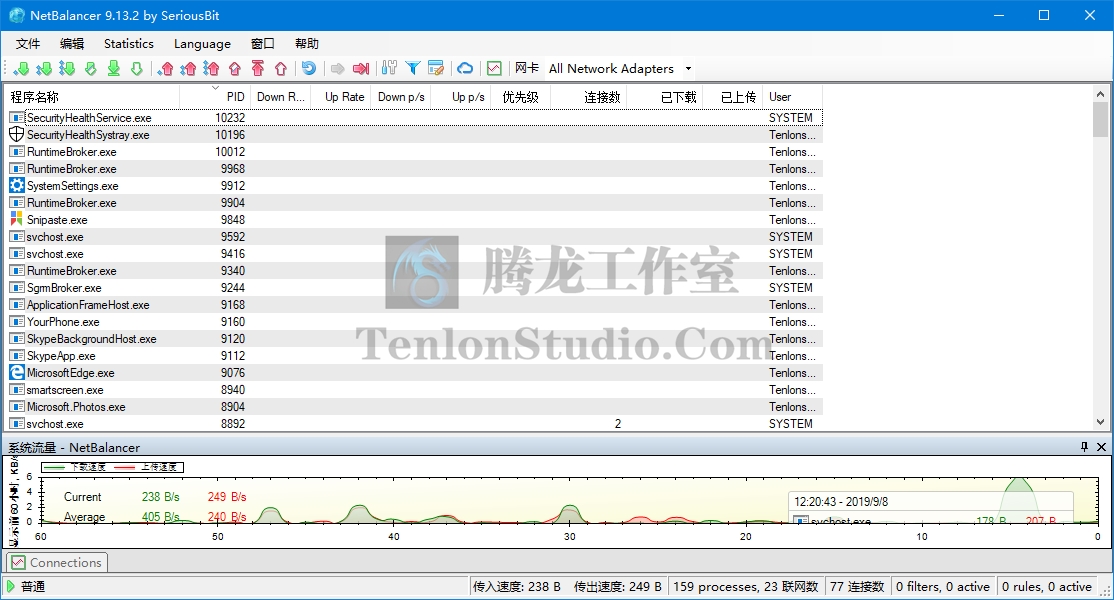Sort by PID column header
1114x600 pixels.
213,97
